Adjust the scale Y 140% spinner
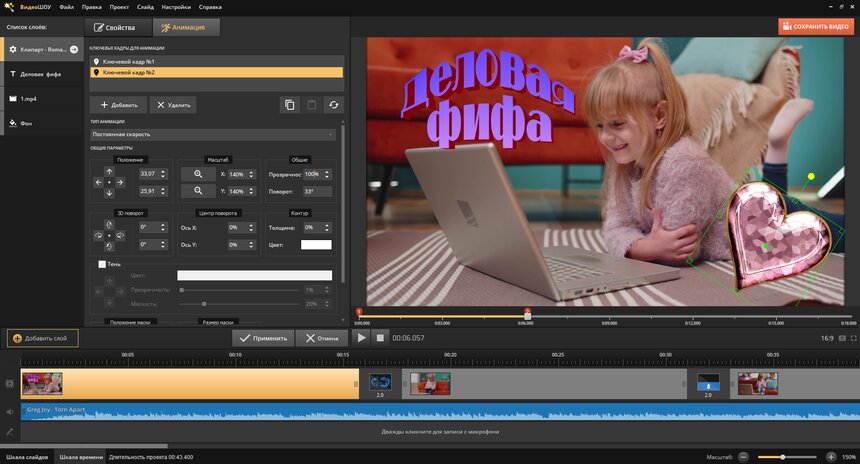 point(242,191)
